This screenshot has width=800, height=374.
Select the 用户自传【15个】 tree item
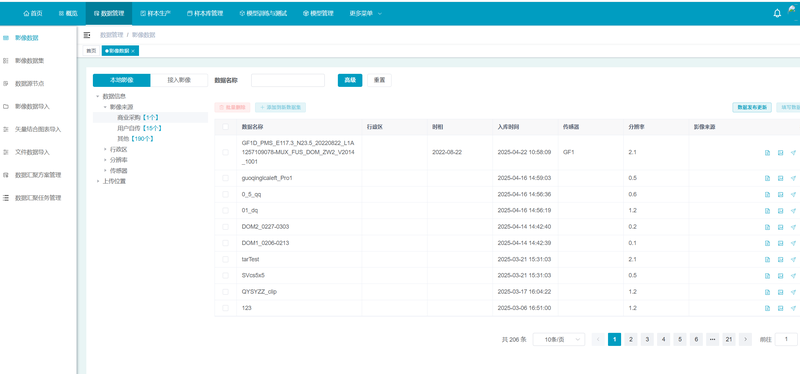140,128
